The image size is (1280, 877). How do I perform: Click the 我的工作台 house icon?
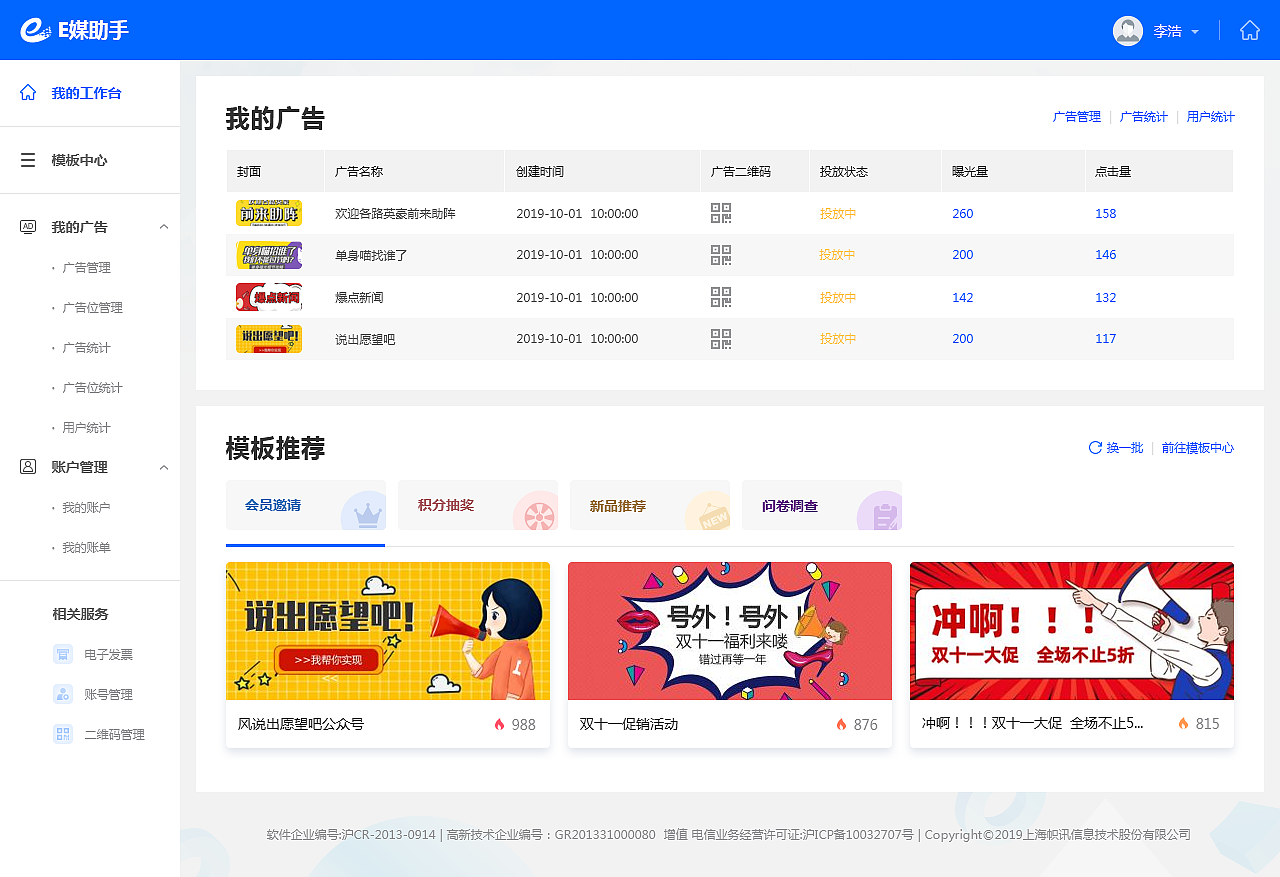(28, 92)
